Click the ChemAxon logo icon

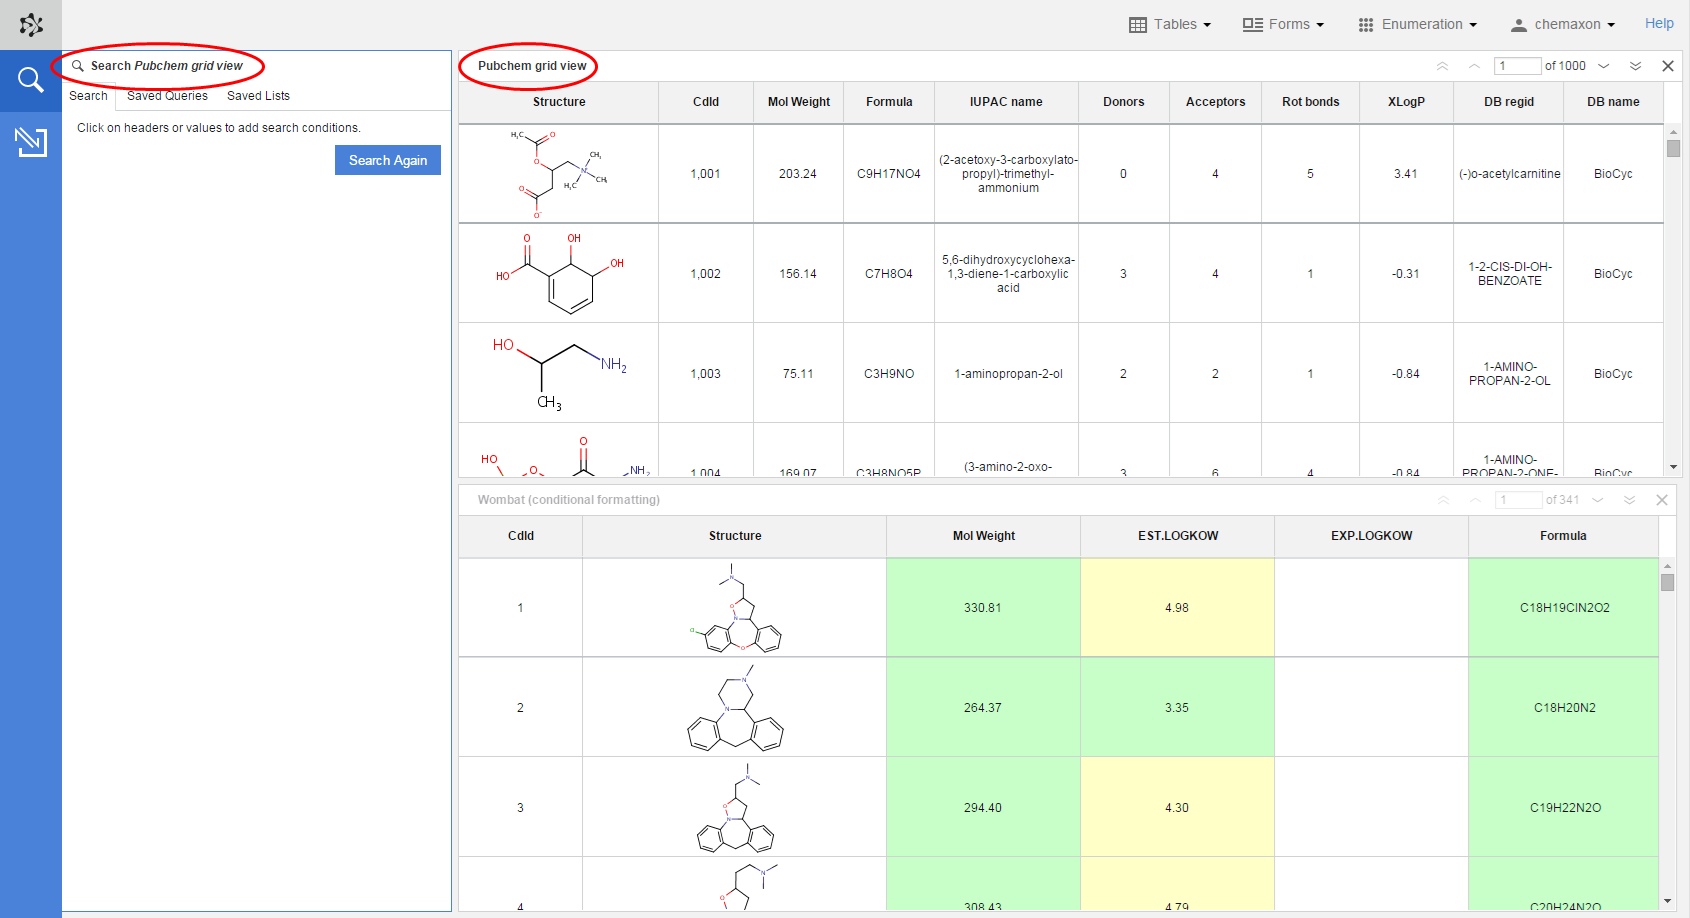31,25
